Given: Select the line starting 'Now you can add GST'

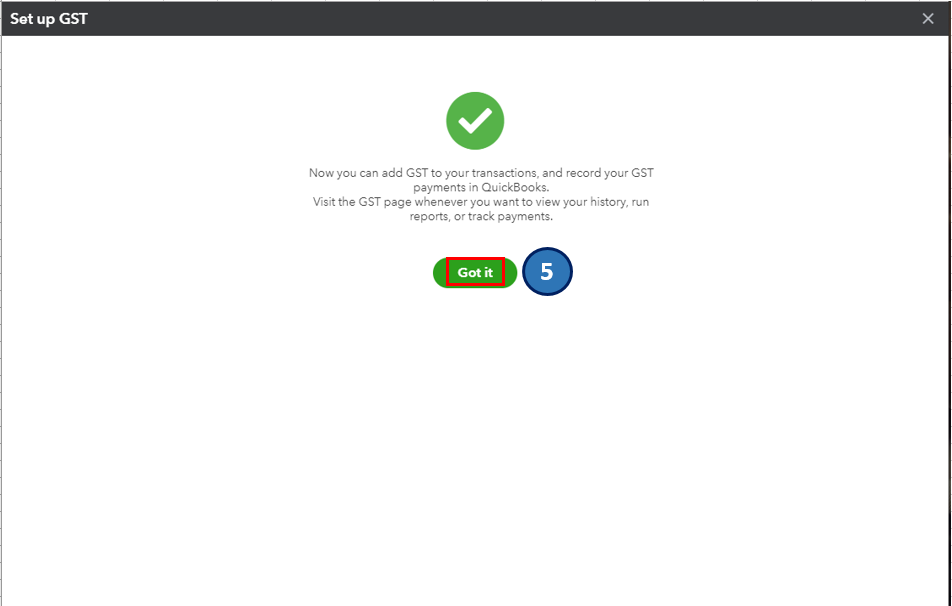Looking at the screenshot, I should click(481, 172).
